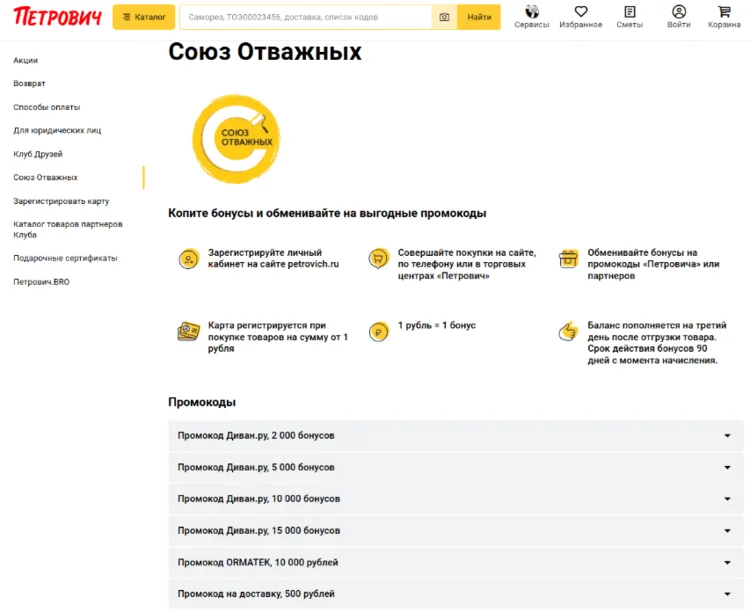Click the camera photo search icon
Screen dimensions: 750x612
[444, 17]
